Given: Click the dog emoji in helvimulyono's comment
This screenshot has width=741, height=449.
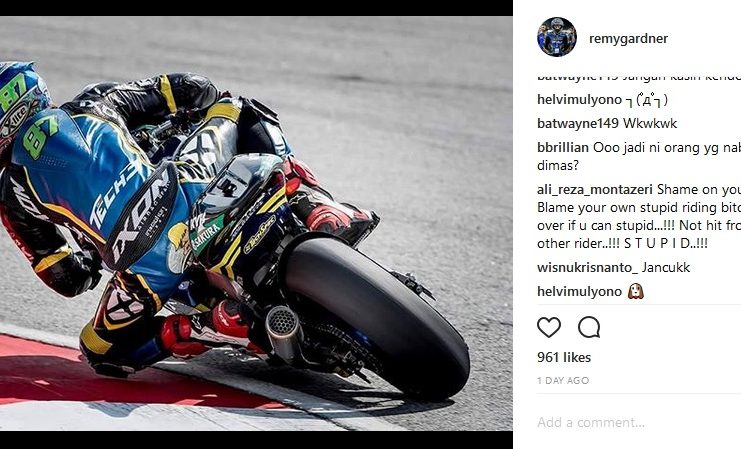Looking at the screenshot, I should (636, 291).
